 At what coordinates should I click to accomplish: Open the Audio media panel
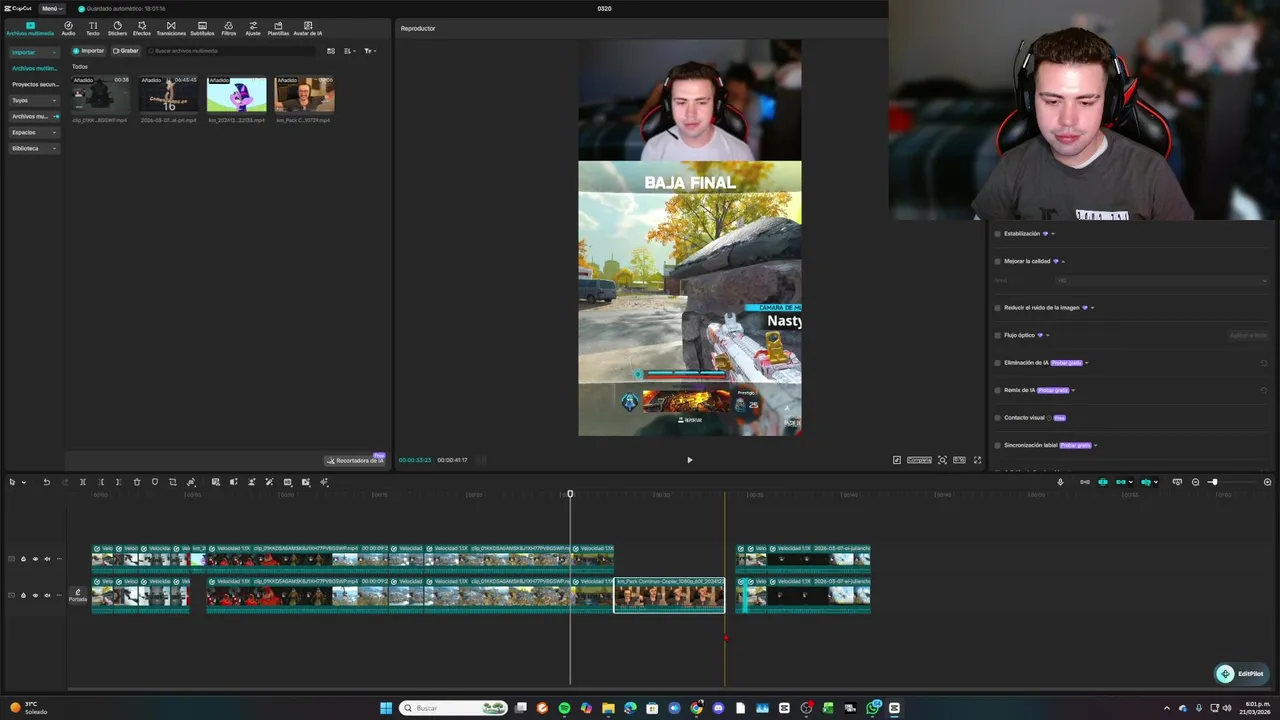click(68, 28)
